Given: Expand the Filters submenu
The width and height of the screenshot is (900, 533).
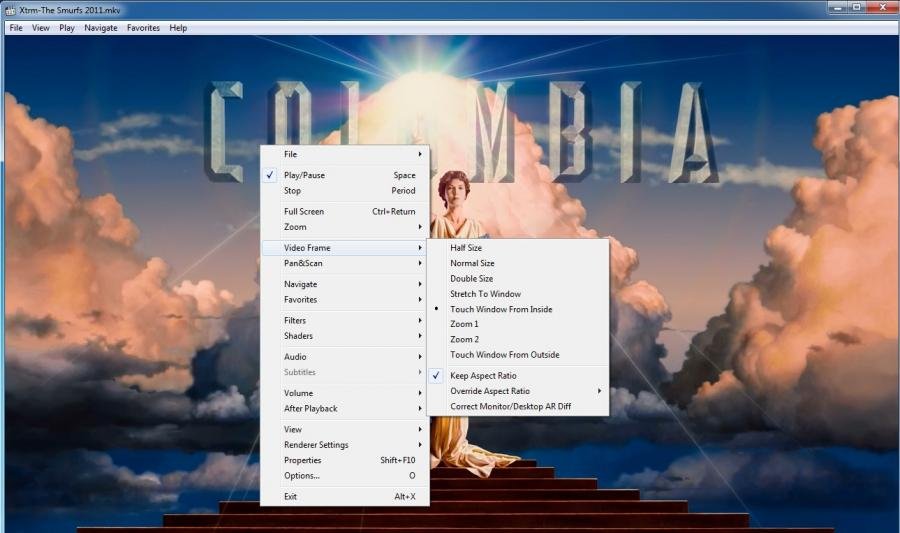Looking at the screenshot, I should tap(344, 320).
